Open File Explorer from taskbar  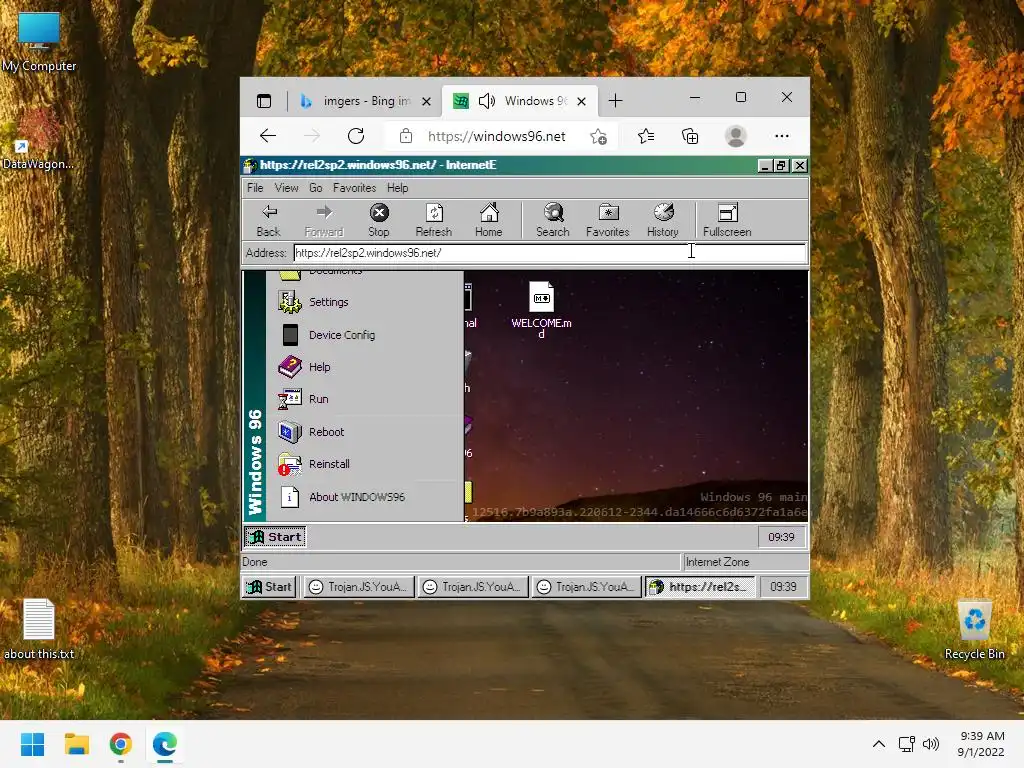coord(76,744)
